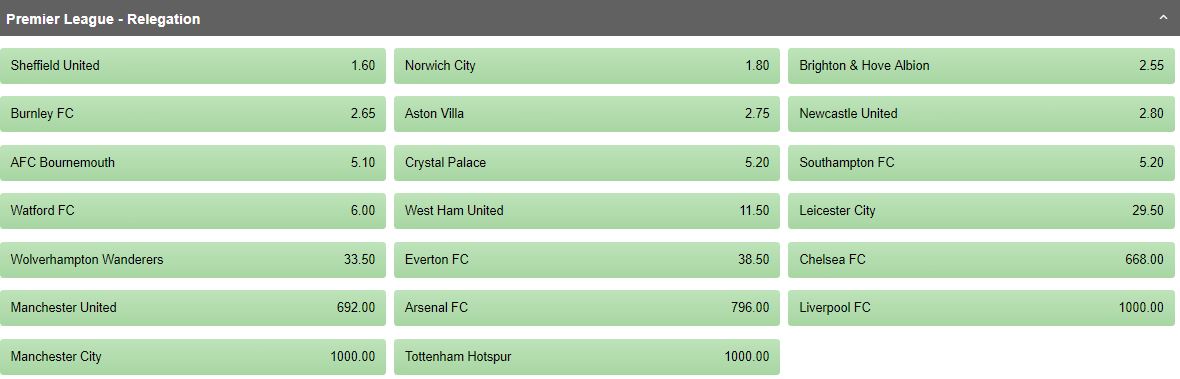1180x379 pixels.
Task: Choose West Ham United 11.50
Action: pyautogui.click(x=587, y=211)
